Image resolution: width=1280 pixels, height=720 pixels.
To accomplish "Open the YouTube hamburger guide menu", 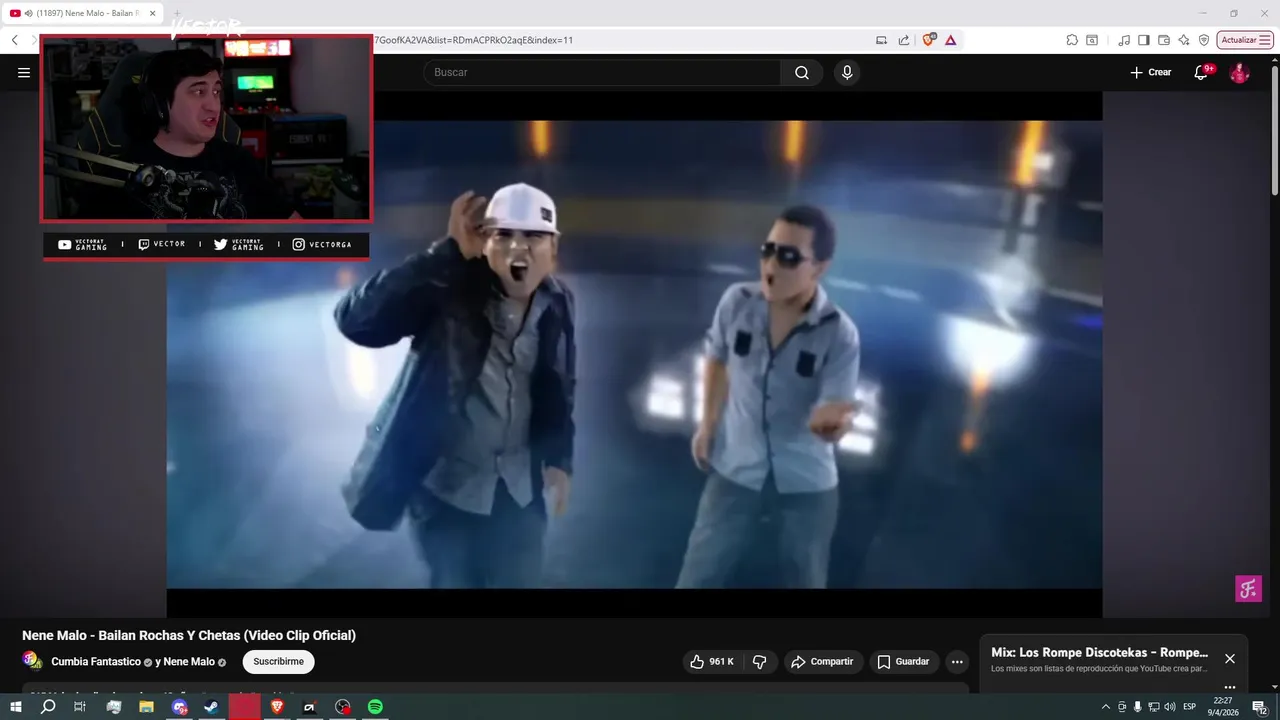I will 24,72.
